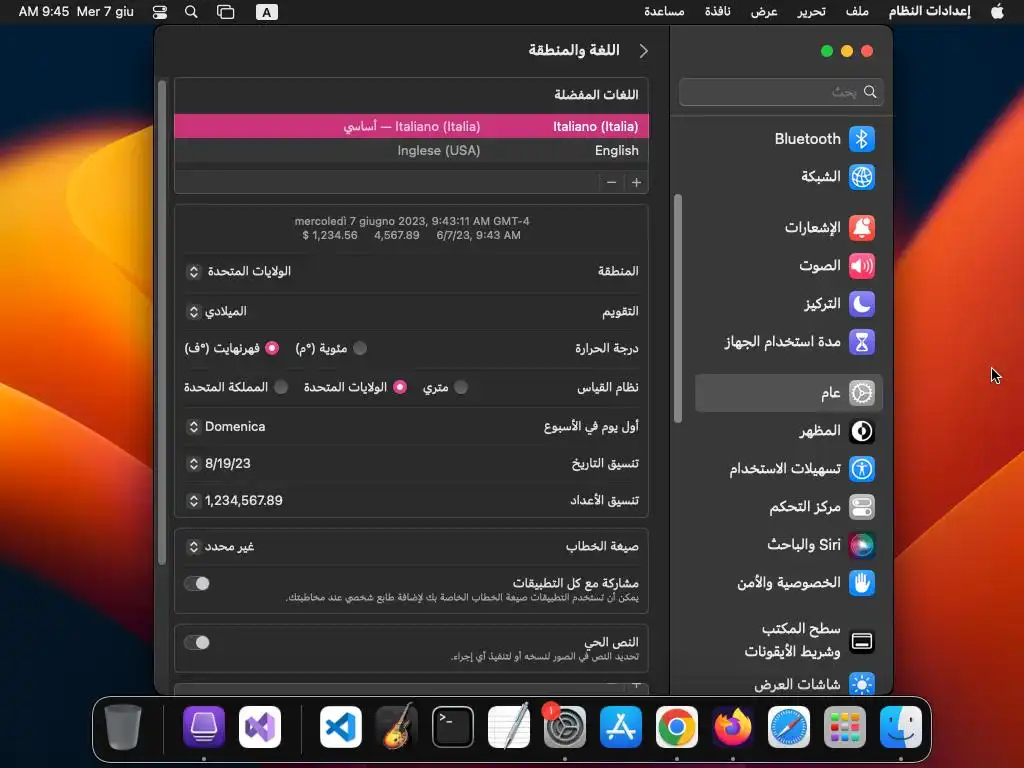Open input source A menu bar icon
Image resolution: width=1024 pixels, height=768 pixels.
pyautogui.click(x=266, y=12)
